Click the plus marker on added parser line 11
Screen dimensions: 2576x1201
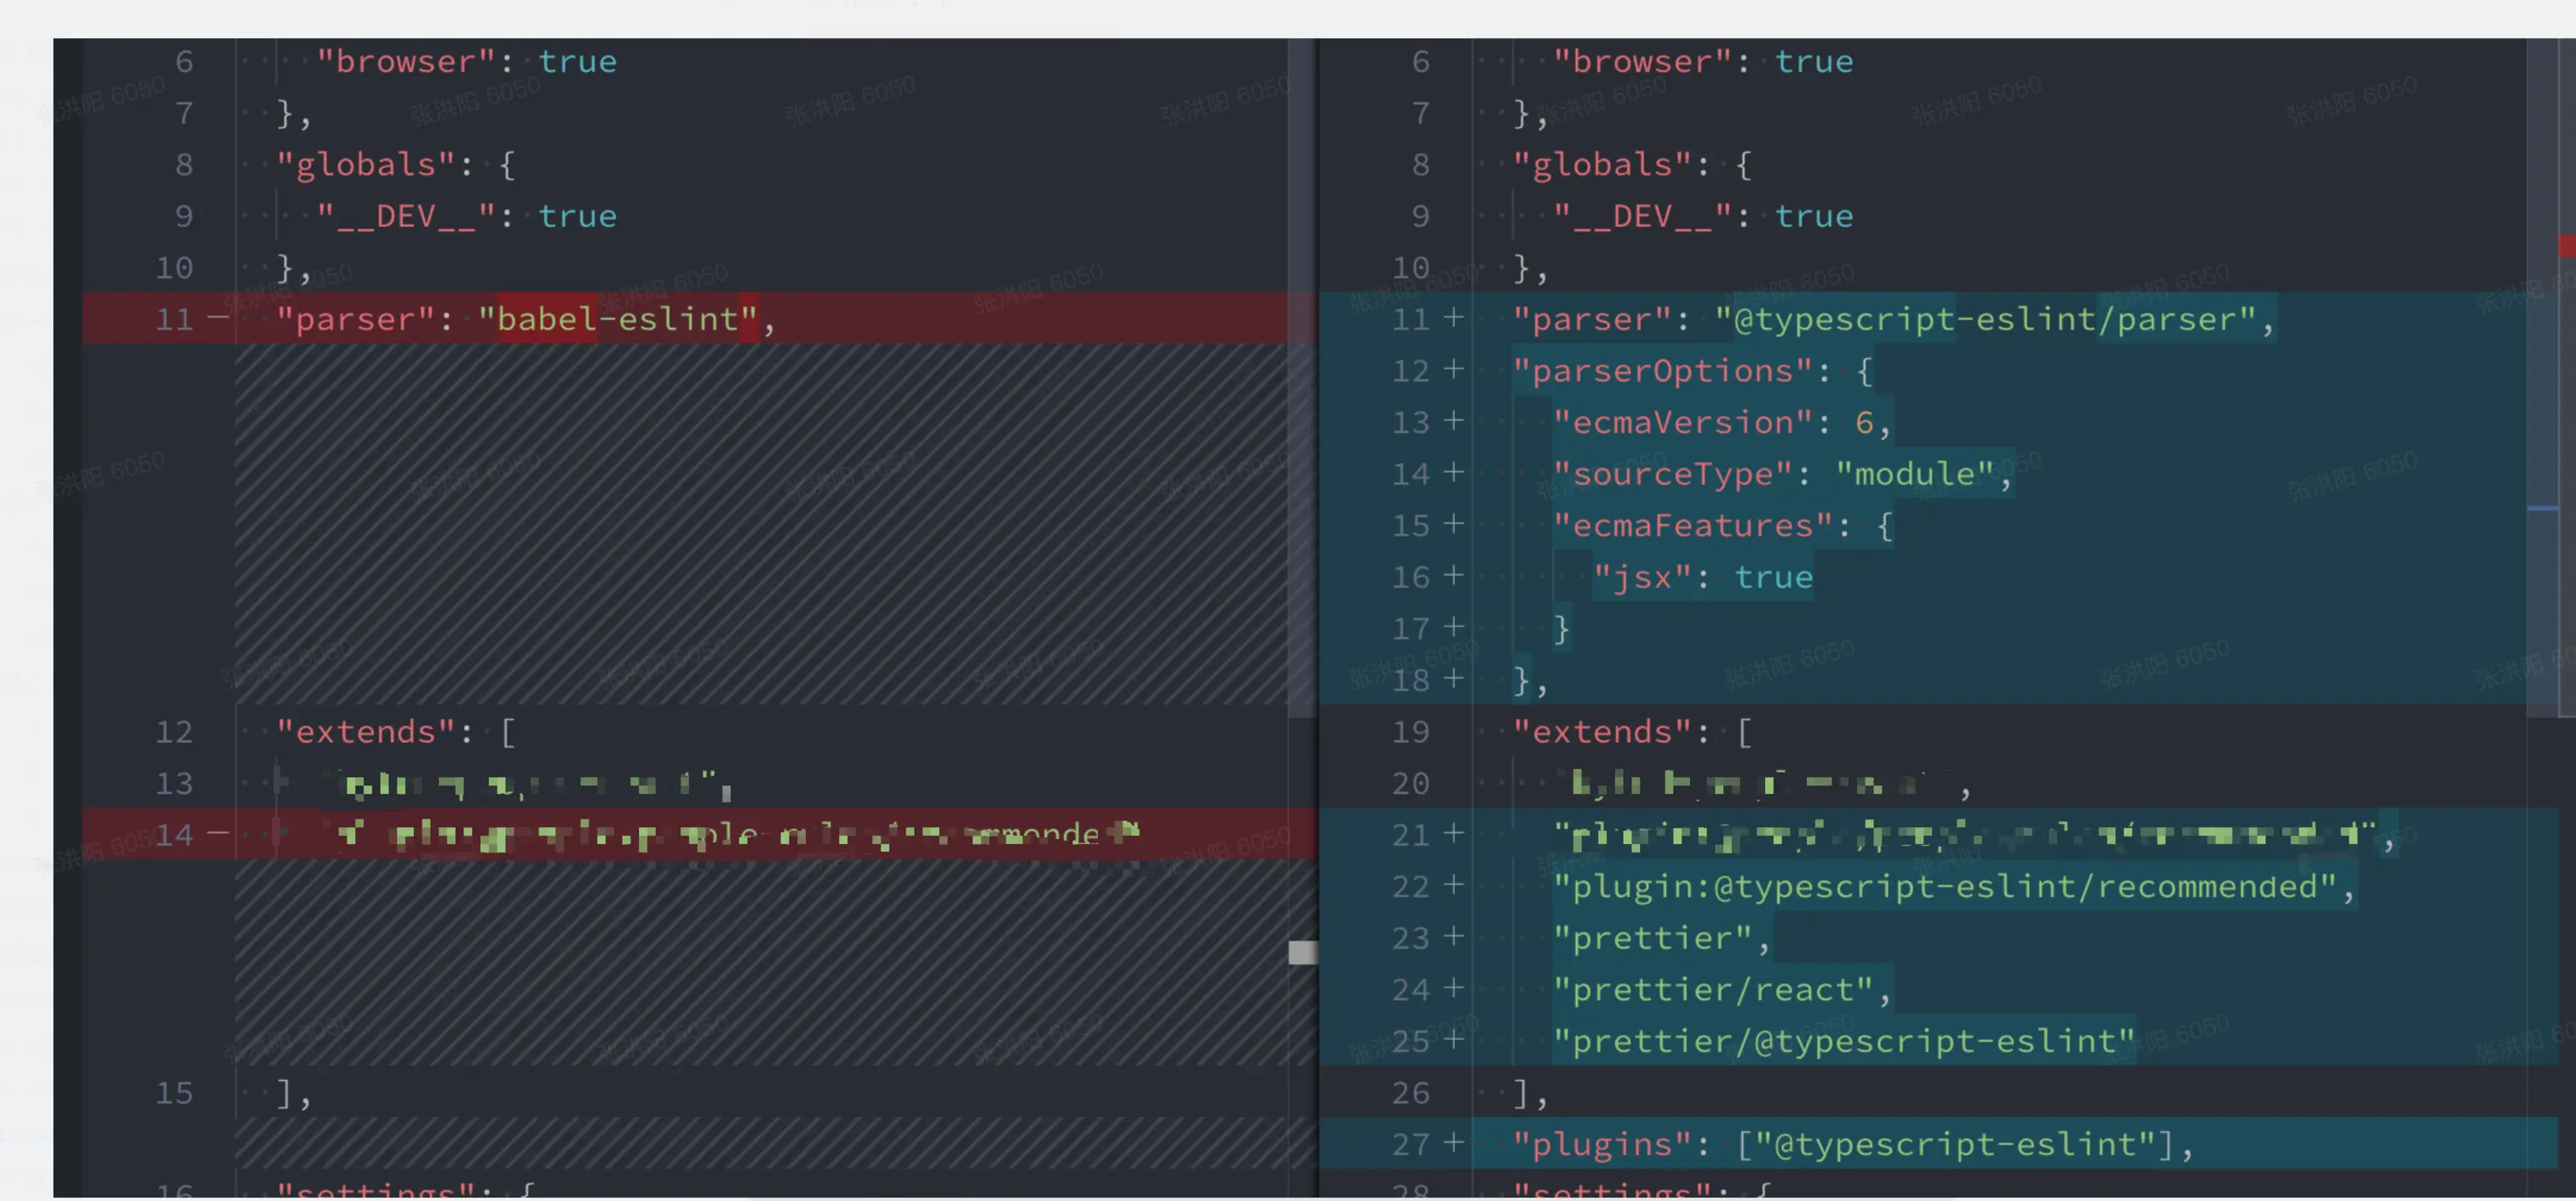click(1453, 318)
